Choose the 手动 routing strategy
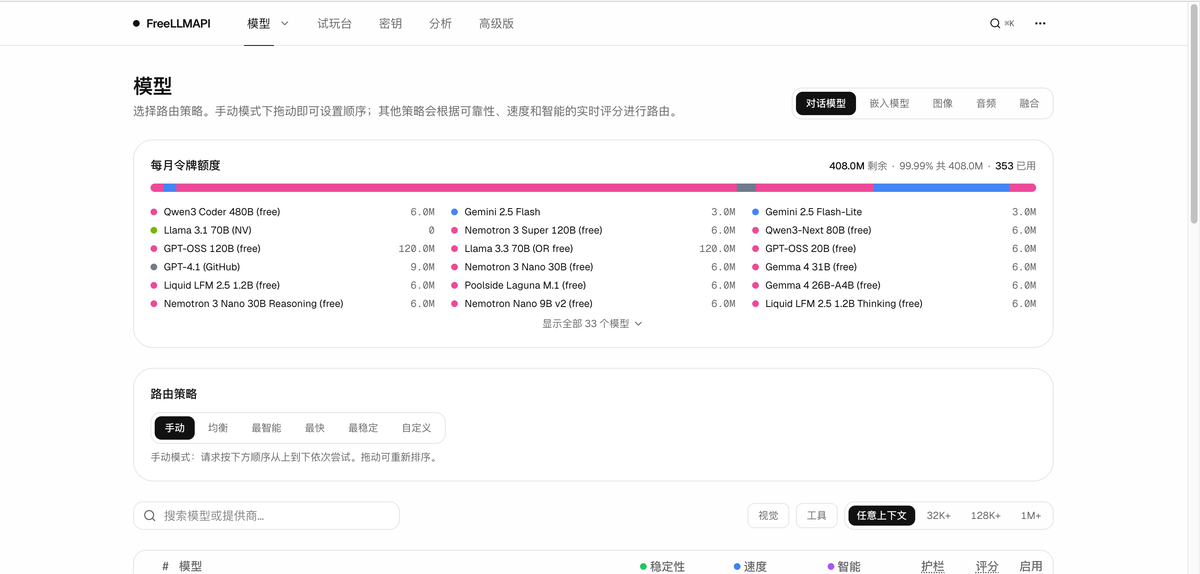 [x=175, y=428]
